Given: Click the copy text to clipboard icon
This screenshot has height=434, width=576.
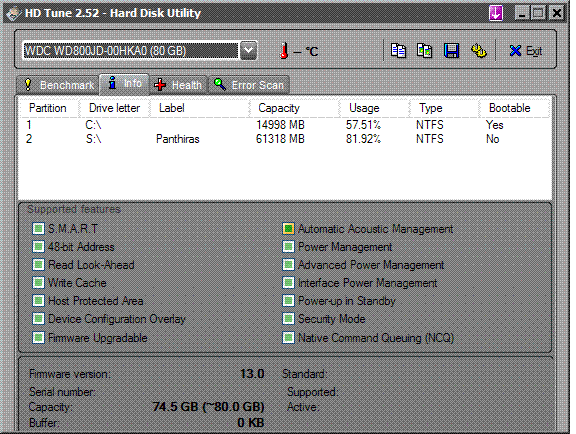Looking at the screenshot, I should 398,51.
